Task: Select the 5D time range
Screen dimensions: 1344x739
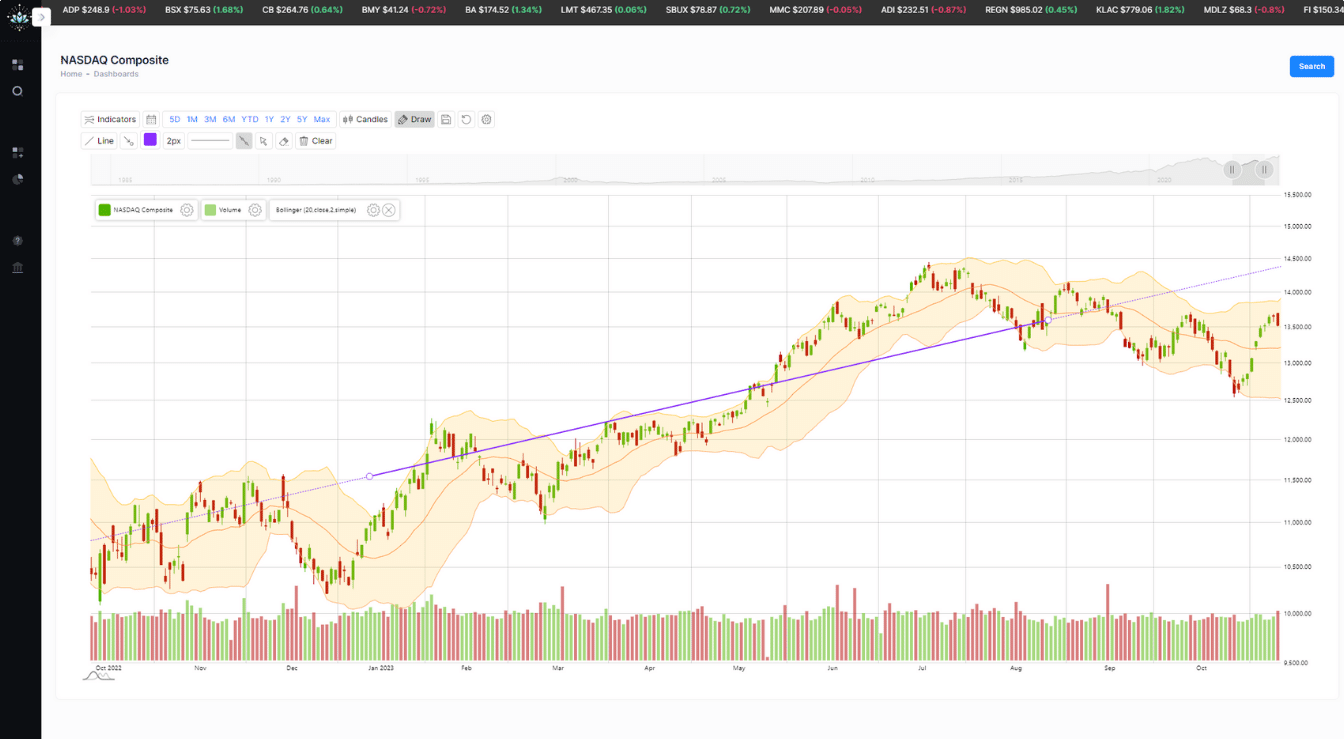Action: (x=175, y=119)
